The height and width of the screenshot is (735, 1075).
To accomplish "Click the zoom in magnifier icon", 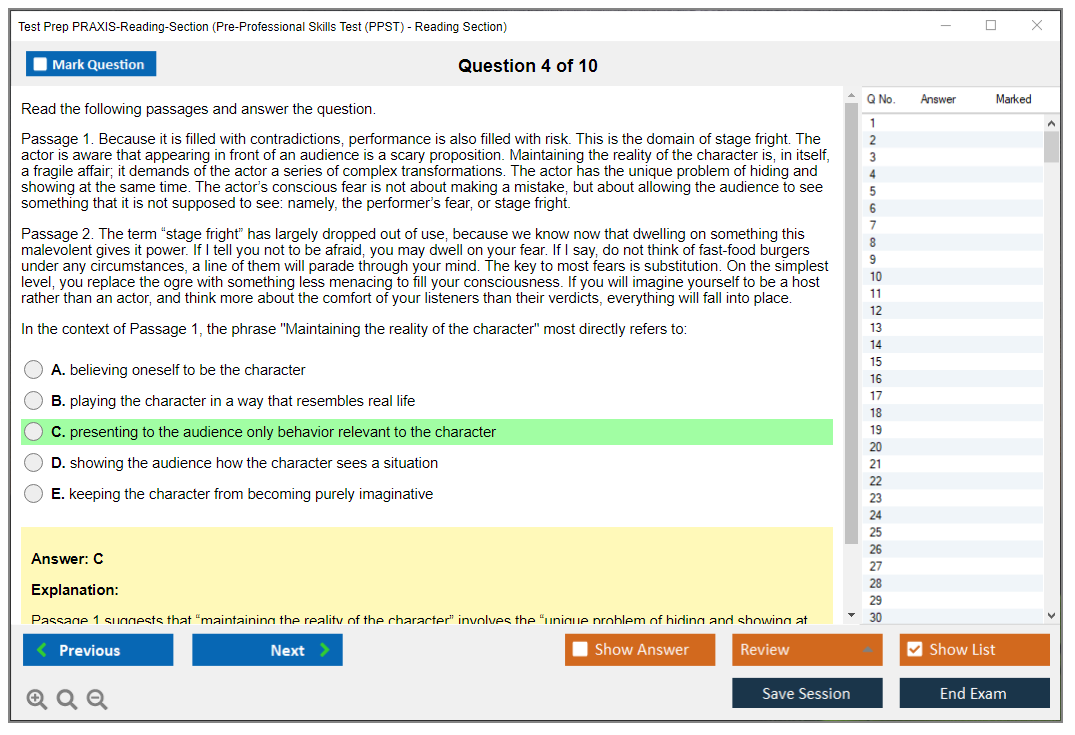I will pos(37,700).
